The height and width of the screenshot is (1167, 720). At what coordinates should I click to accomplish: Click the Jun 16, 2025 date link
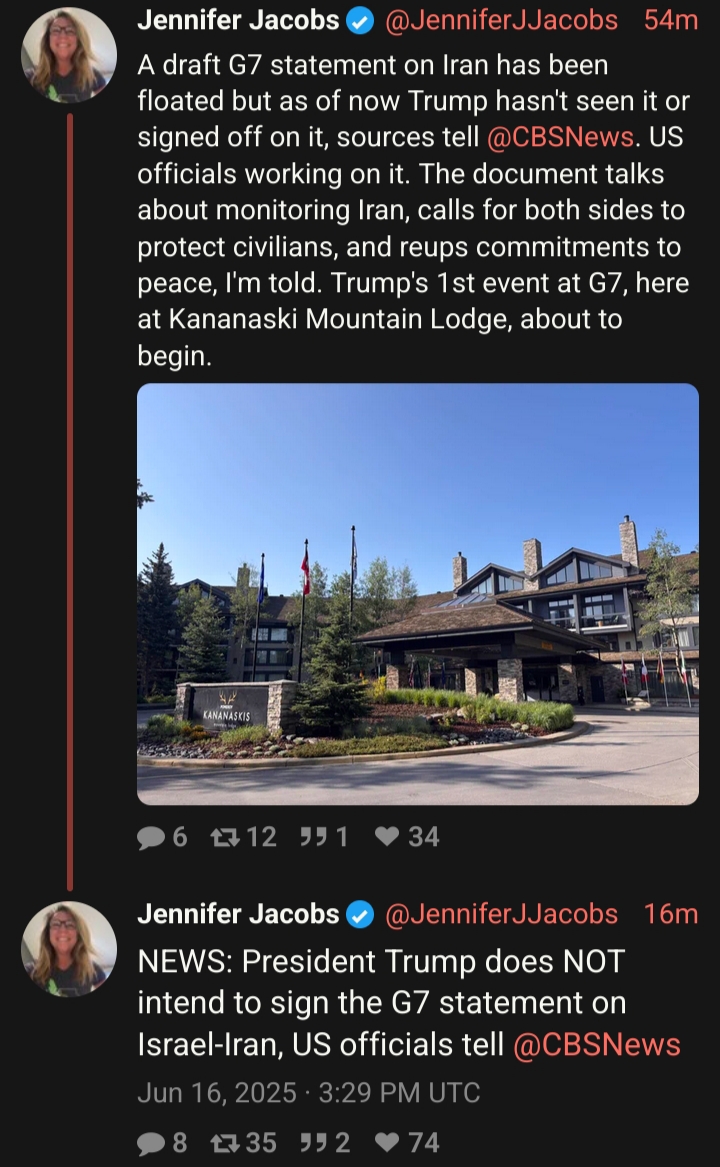pyautogui.click(x=308, y=1093)
